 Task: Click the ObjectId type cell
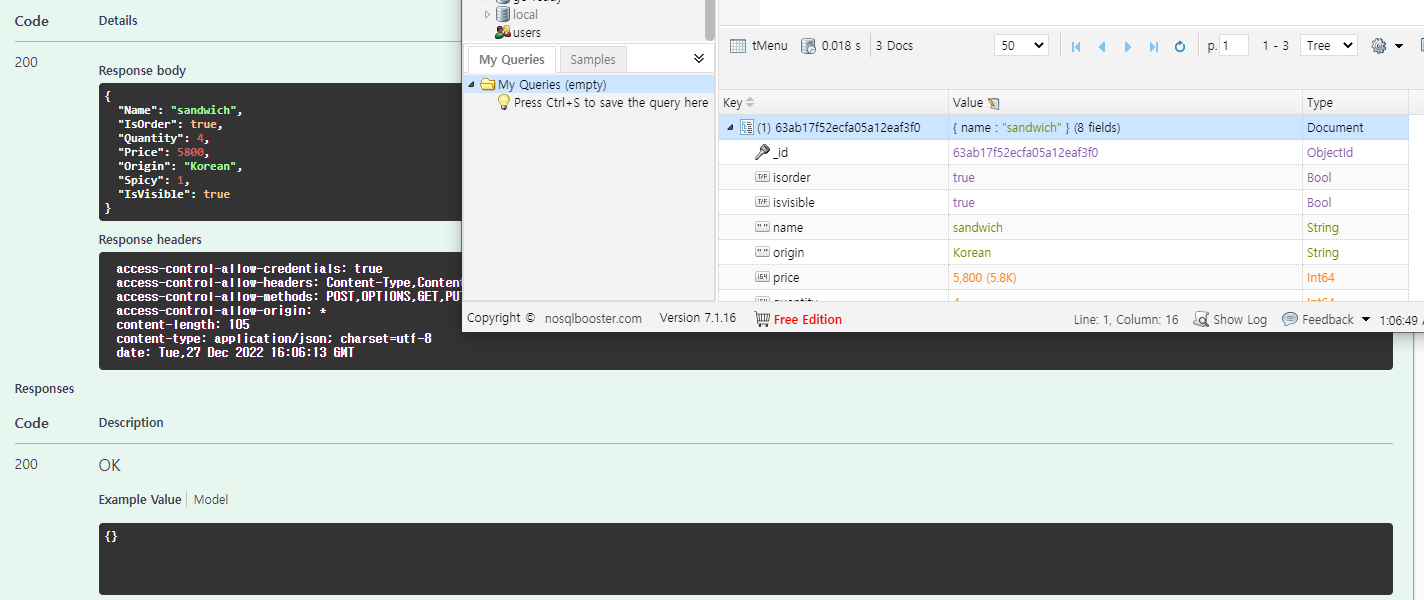(1330, 153)
